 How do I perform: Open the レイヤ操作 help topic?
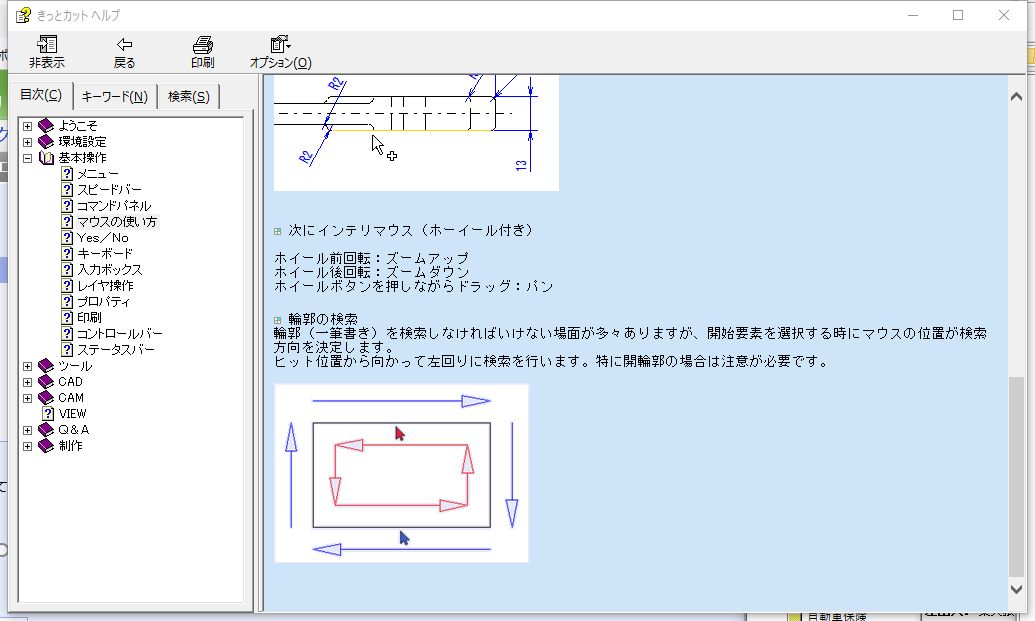point(106,285)
